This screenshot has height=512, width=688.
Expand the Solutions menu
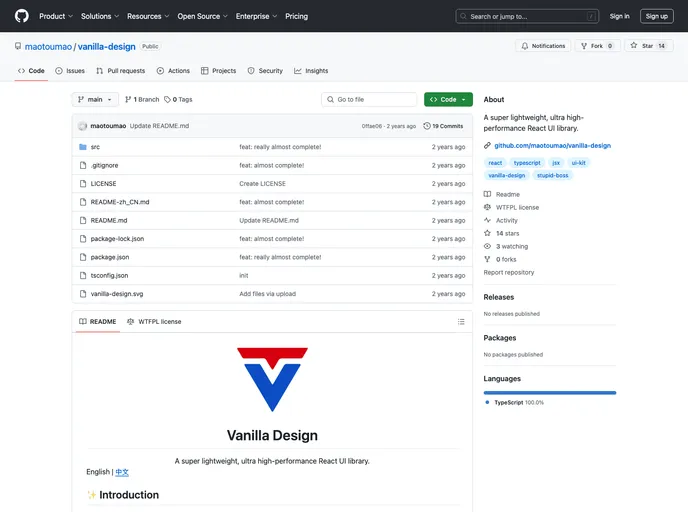point(100,16)
